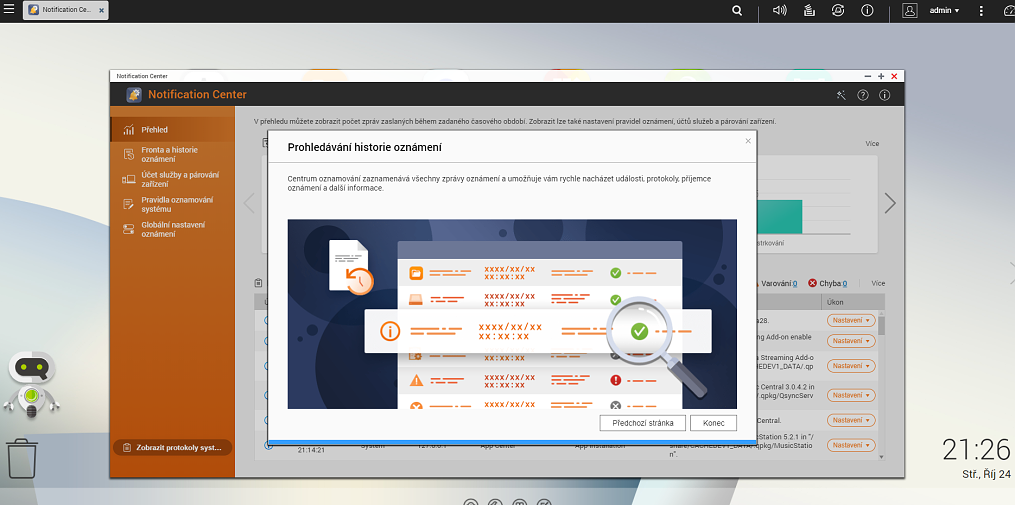Click the left carousel arrow in overview
This screenshot has width=1015, height=505.
pyautogui.click(x=249, y=203)
